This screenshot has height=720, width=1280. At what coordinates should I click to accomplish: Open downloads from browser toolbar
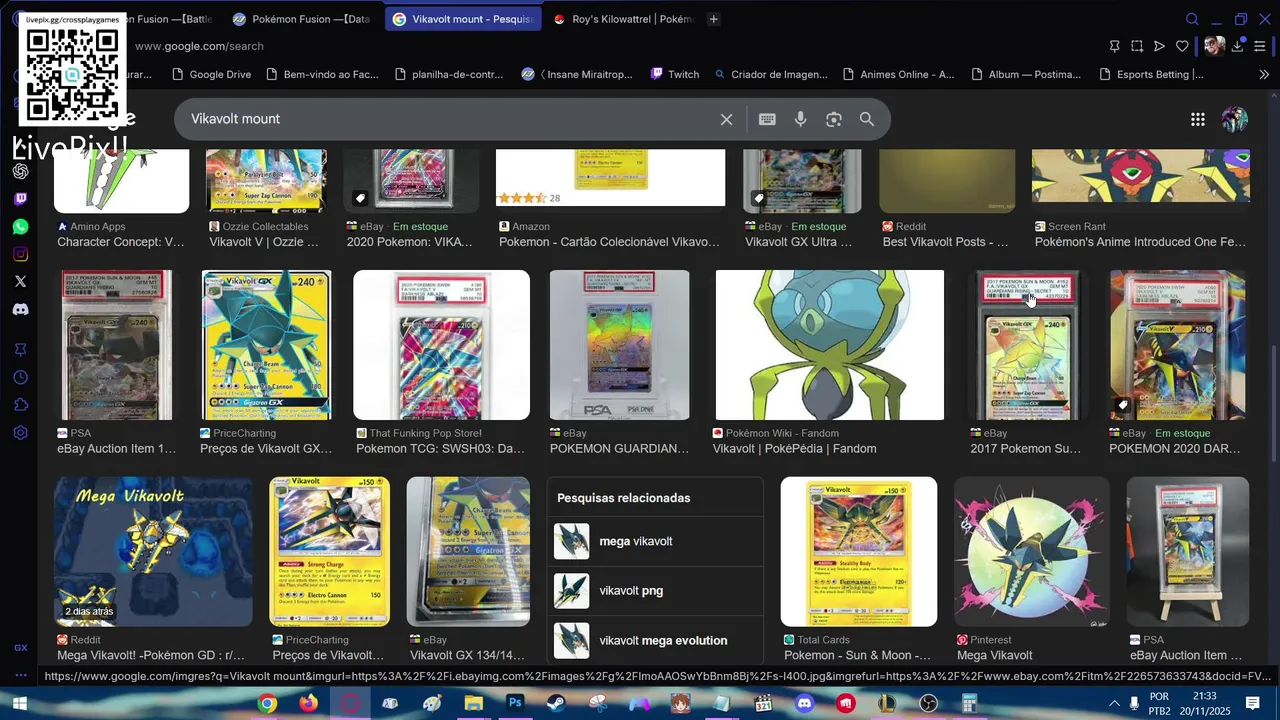click(x=1238, y=46)
